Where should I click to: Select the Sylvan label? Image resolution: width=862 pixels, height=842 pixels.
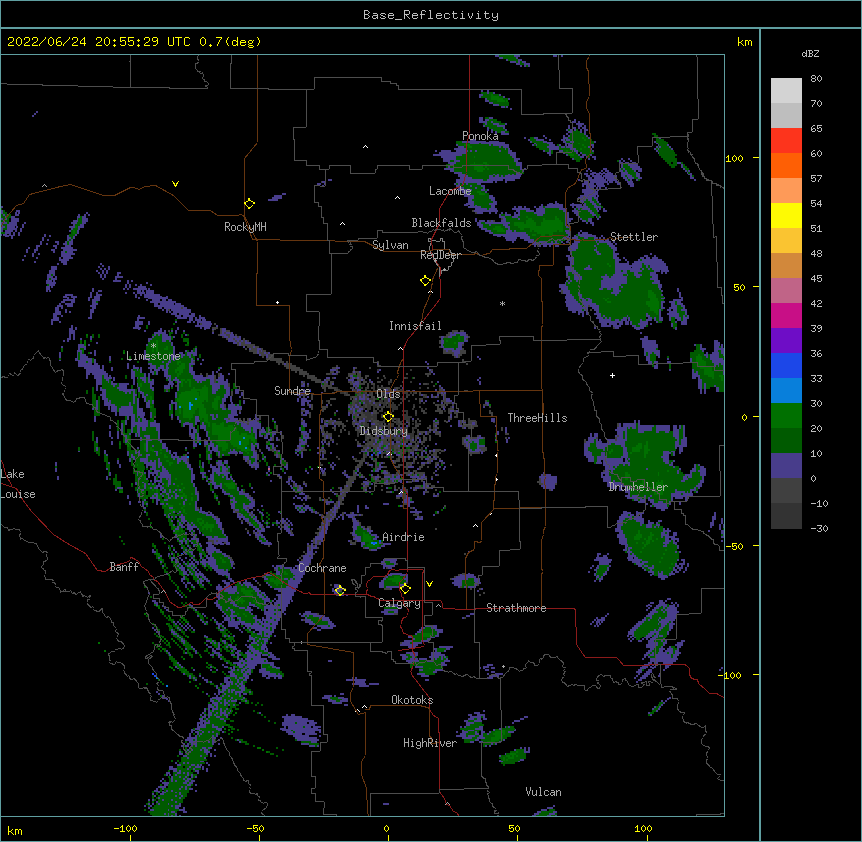pyautogui.click(x=390, y=245)
